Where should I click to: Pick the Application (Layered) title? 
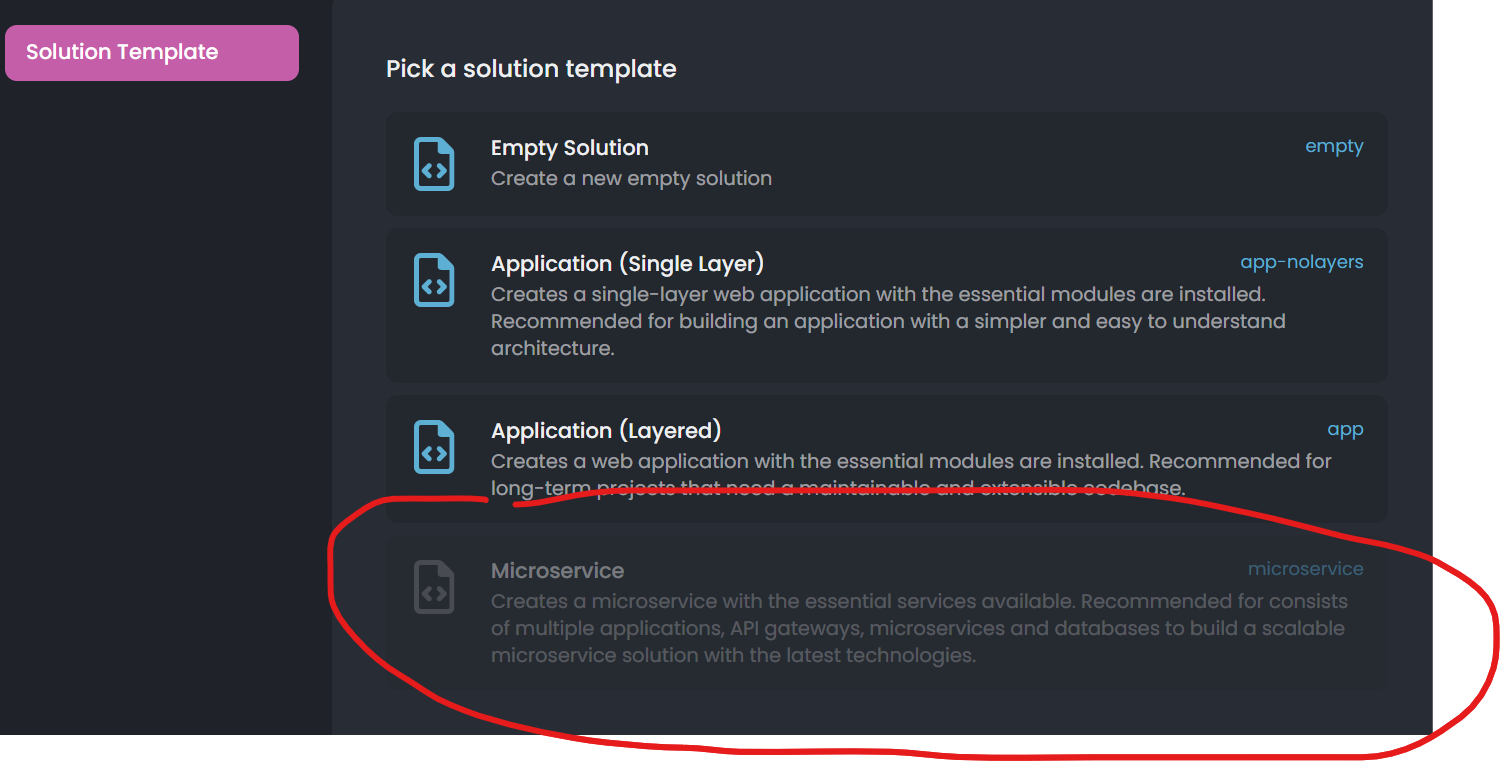click(x=606, y=431)
